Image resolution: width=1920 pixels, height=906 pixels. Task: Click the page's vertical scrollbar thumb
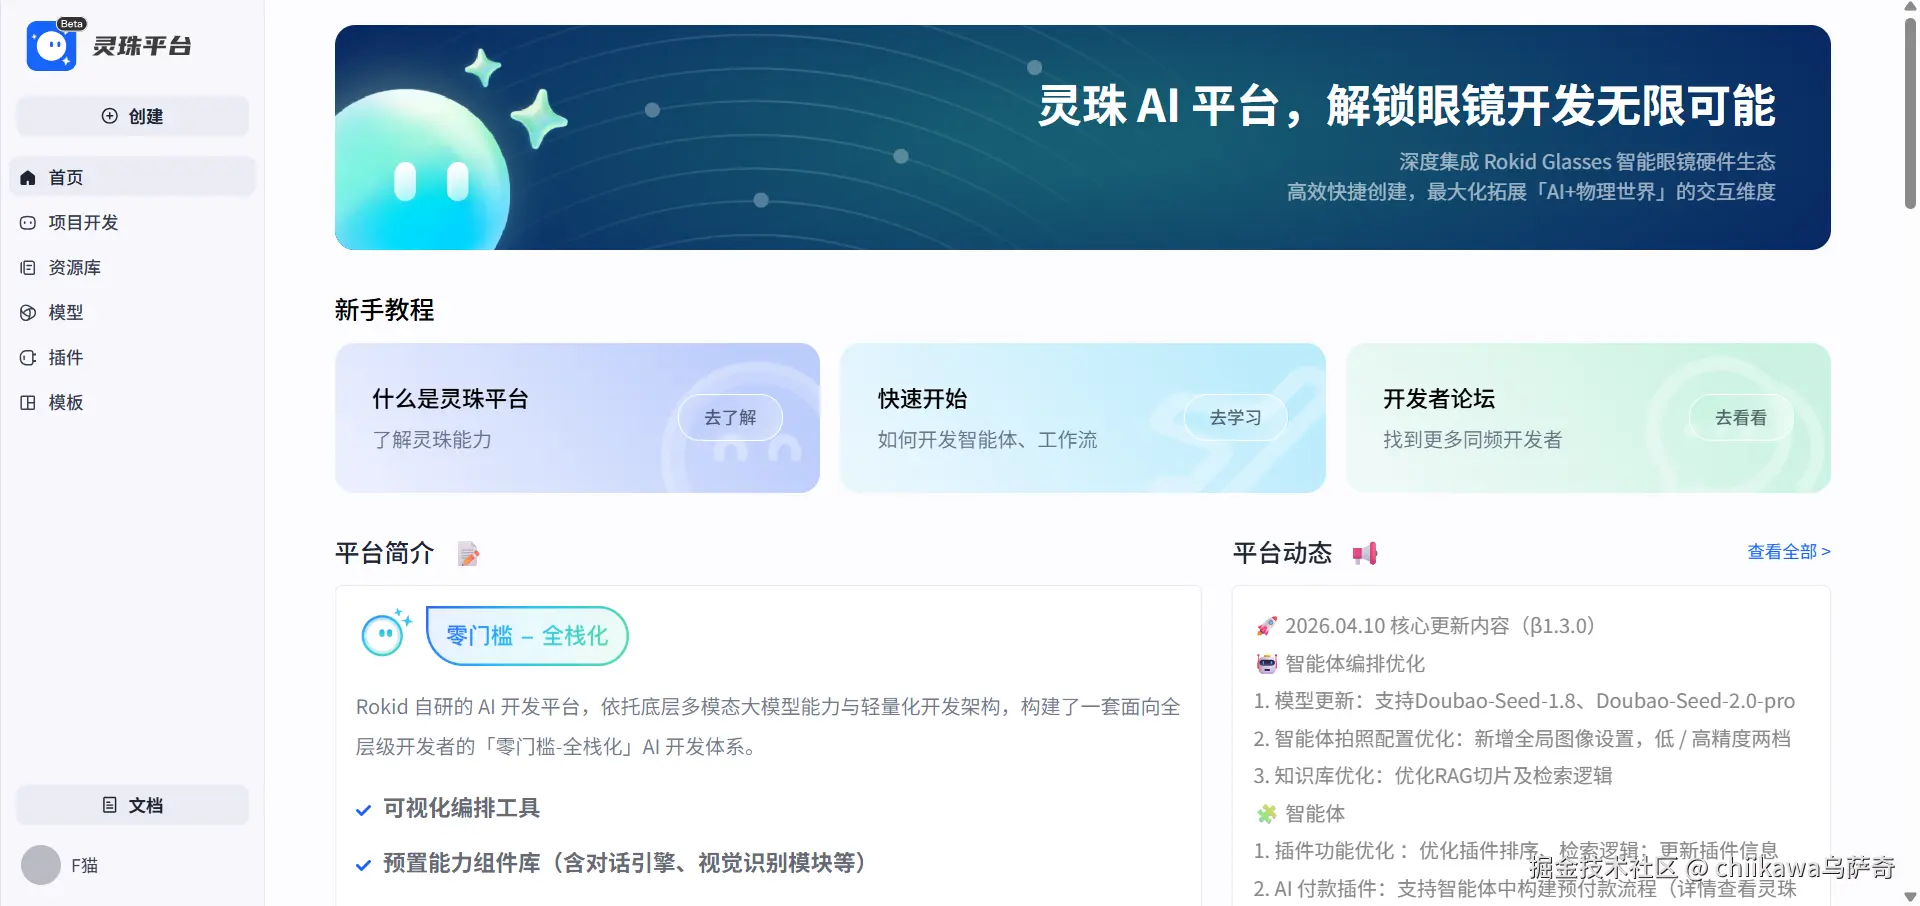tap(1910, 110)
